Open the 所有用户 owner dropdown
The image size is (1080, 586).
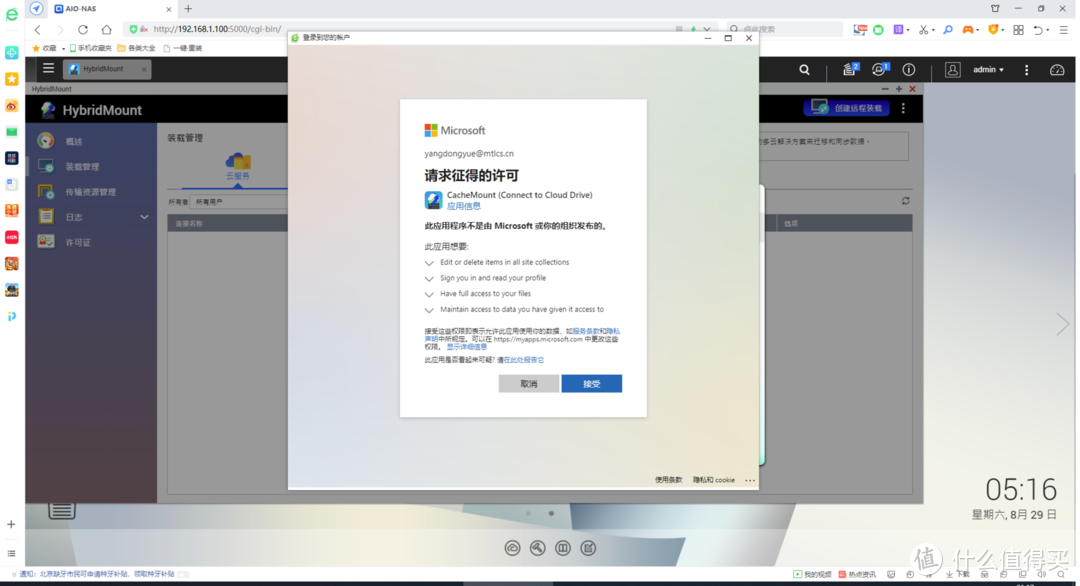click(238, 202)
